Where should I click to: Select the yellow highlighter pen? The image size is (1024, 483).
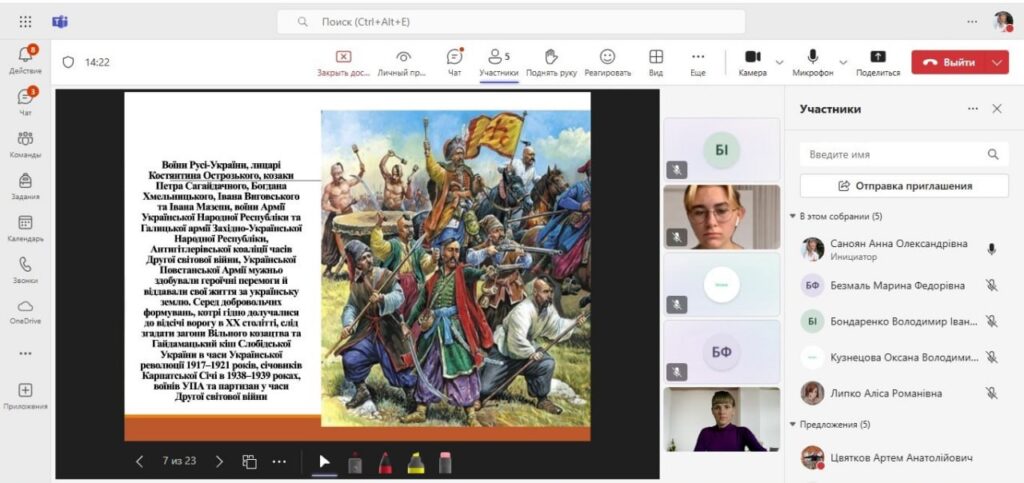point(415,461)
